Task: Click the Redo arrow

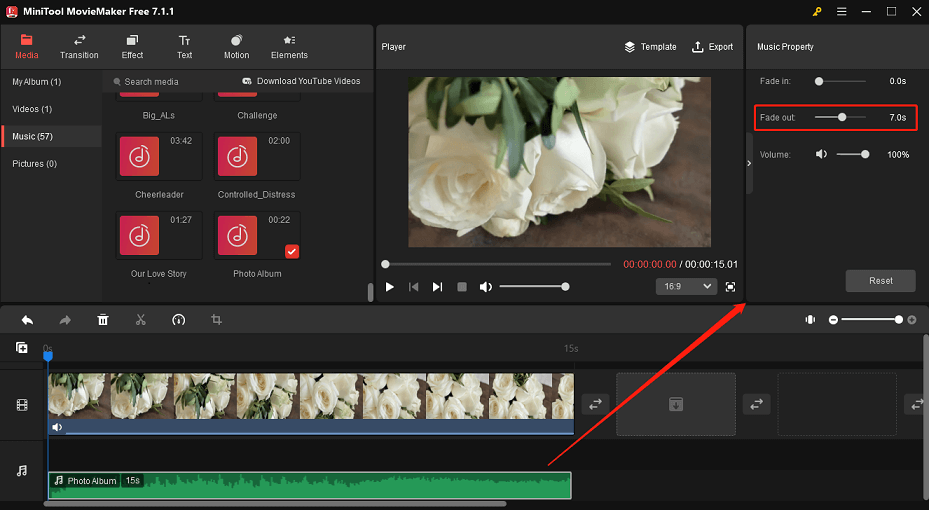Action: tap(65, 320)
